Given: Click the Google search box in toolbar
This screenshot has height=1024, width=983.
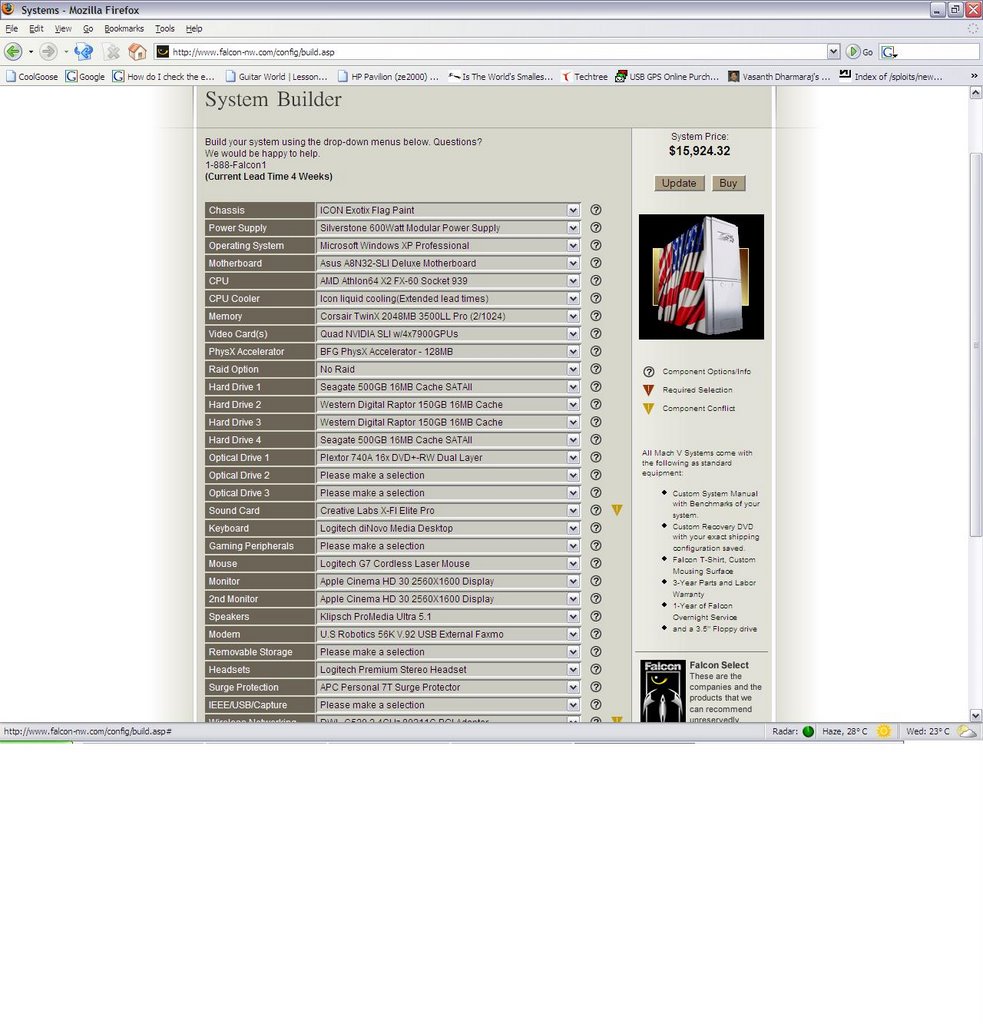Looking at the screenshot, I should [x=937, y=52].
